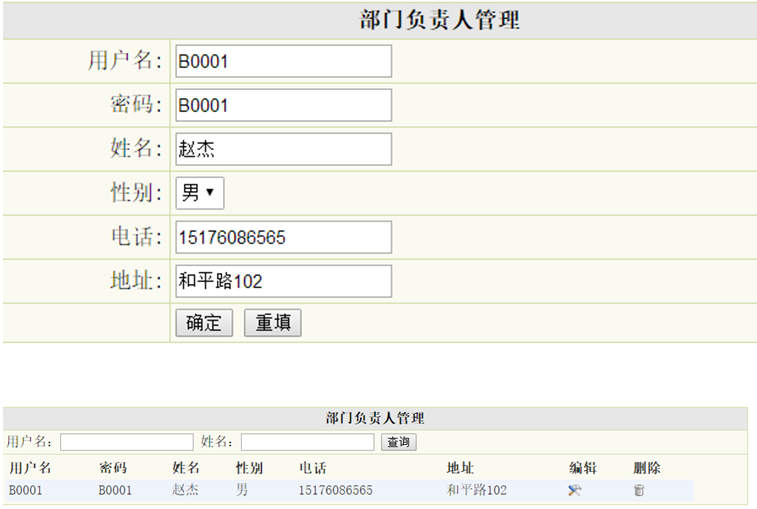Screen dimensions: 757x509
Task: Click the small 部门负责人管理 list title
Action: click(x=375, y=418)
